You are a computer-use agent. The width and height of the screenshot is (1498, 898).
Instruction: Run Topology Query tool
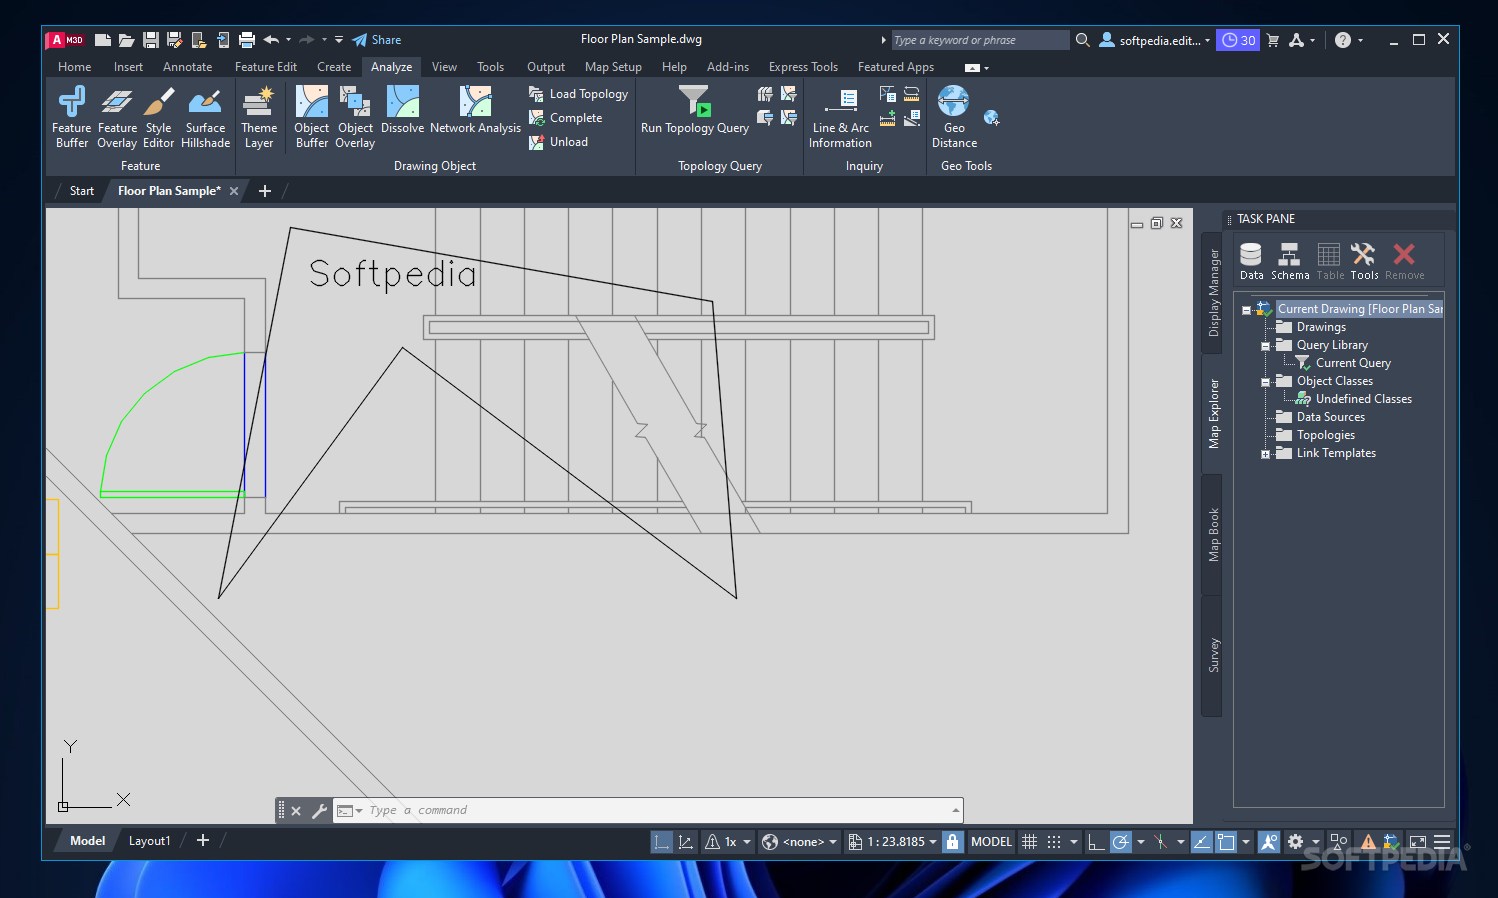695,110
